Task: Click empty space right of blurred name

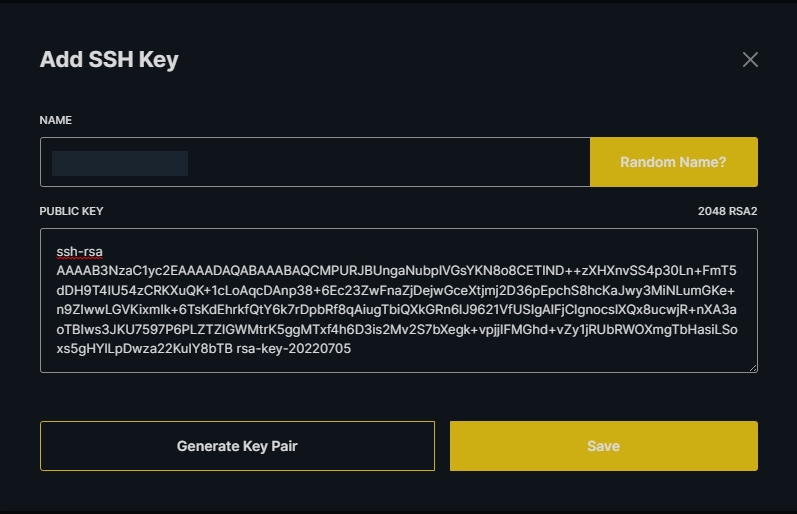Action: (x=390, y=163)
